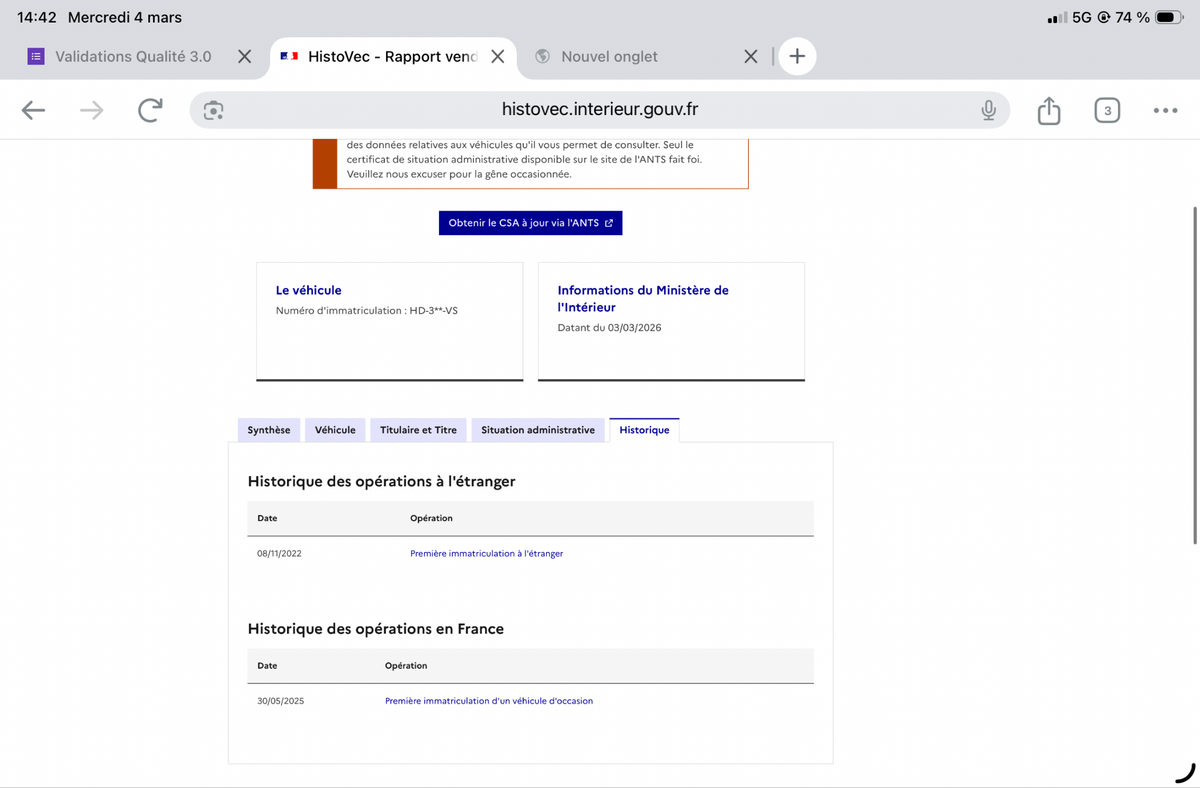Close the Nouvel onglet tab
This screenshot has height=788, width=1200.
pos(751,57)
